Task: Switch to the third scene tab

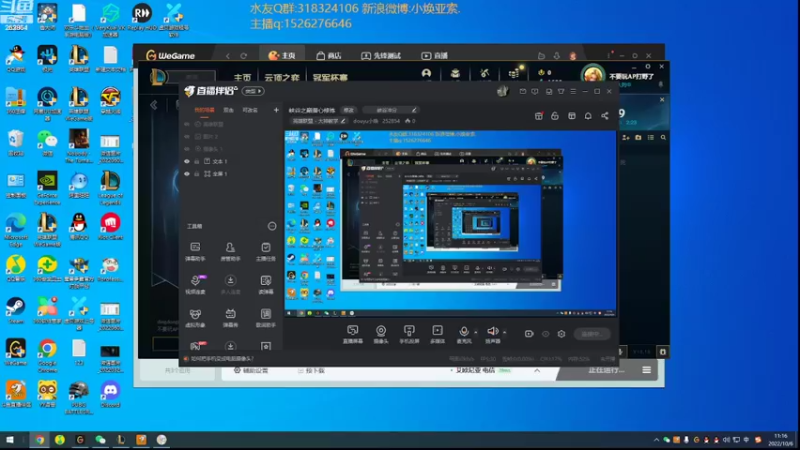Action: [x=250, y=110]
